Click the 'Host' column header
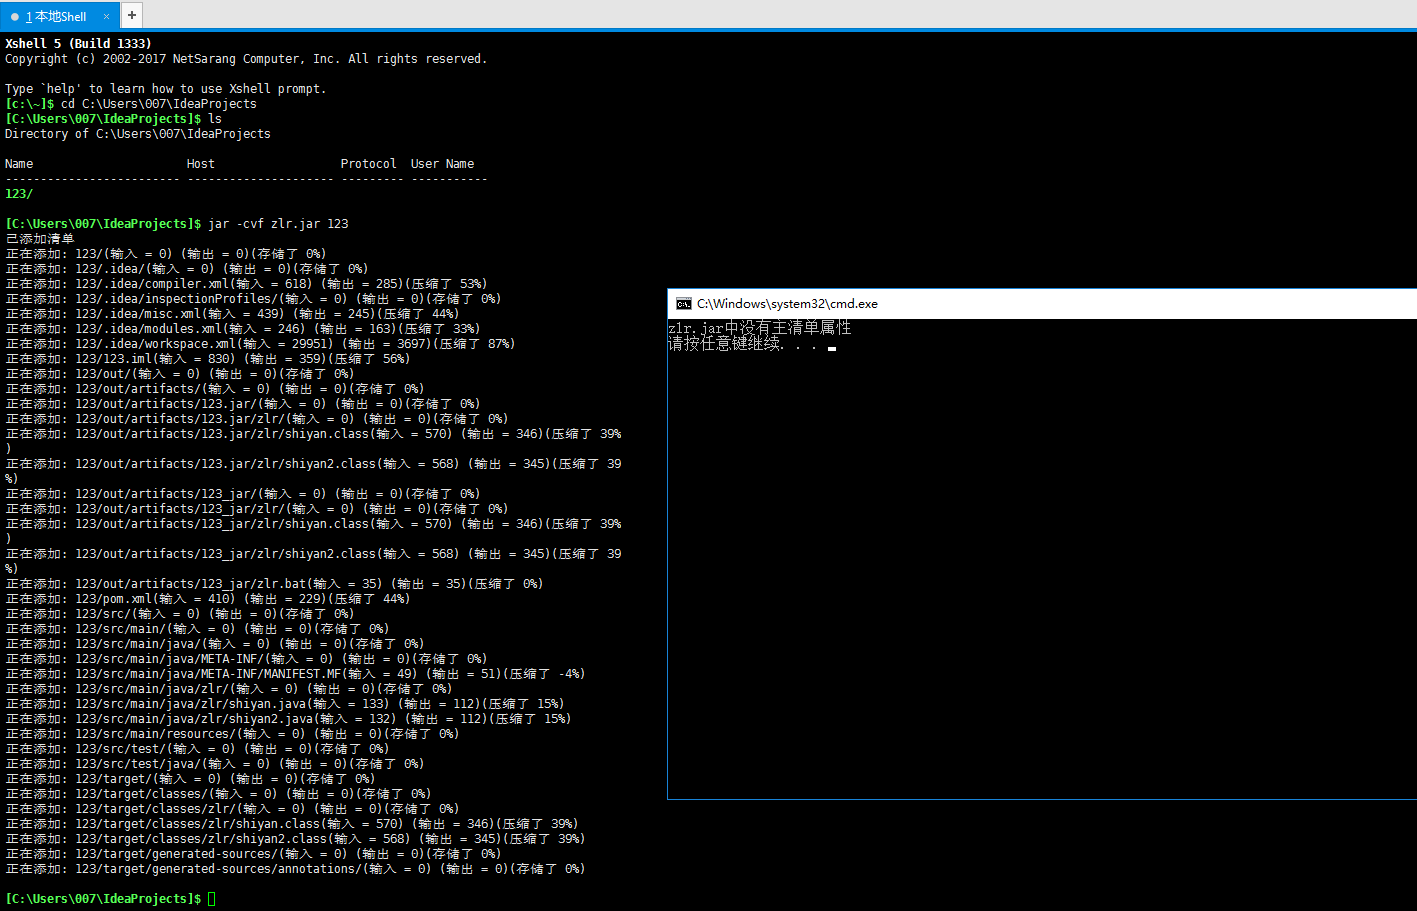This screenshot has height=911, width=1417. point(201,164)
